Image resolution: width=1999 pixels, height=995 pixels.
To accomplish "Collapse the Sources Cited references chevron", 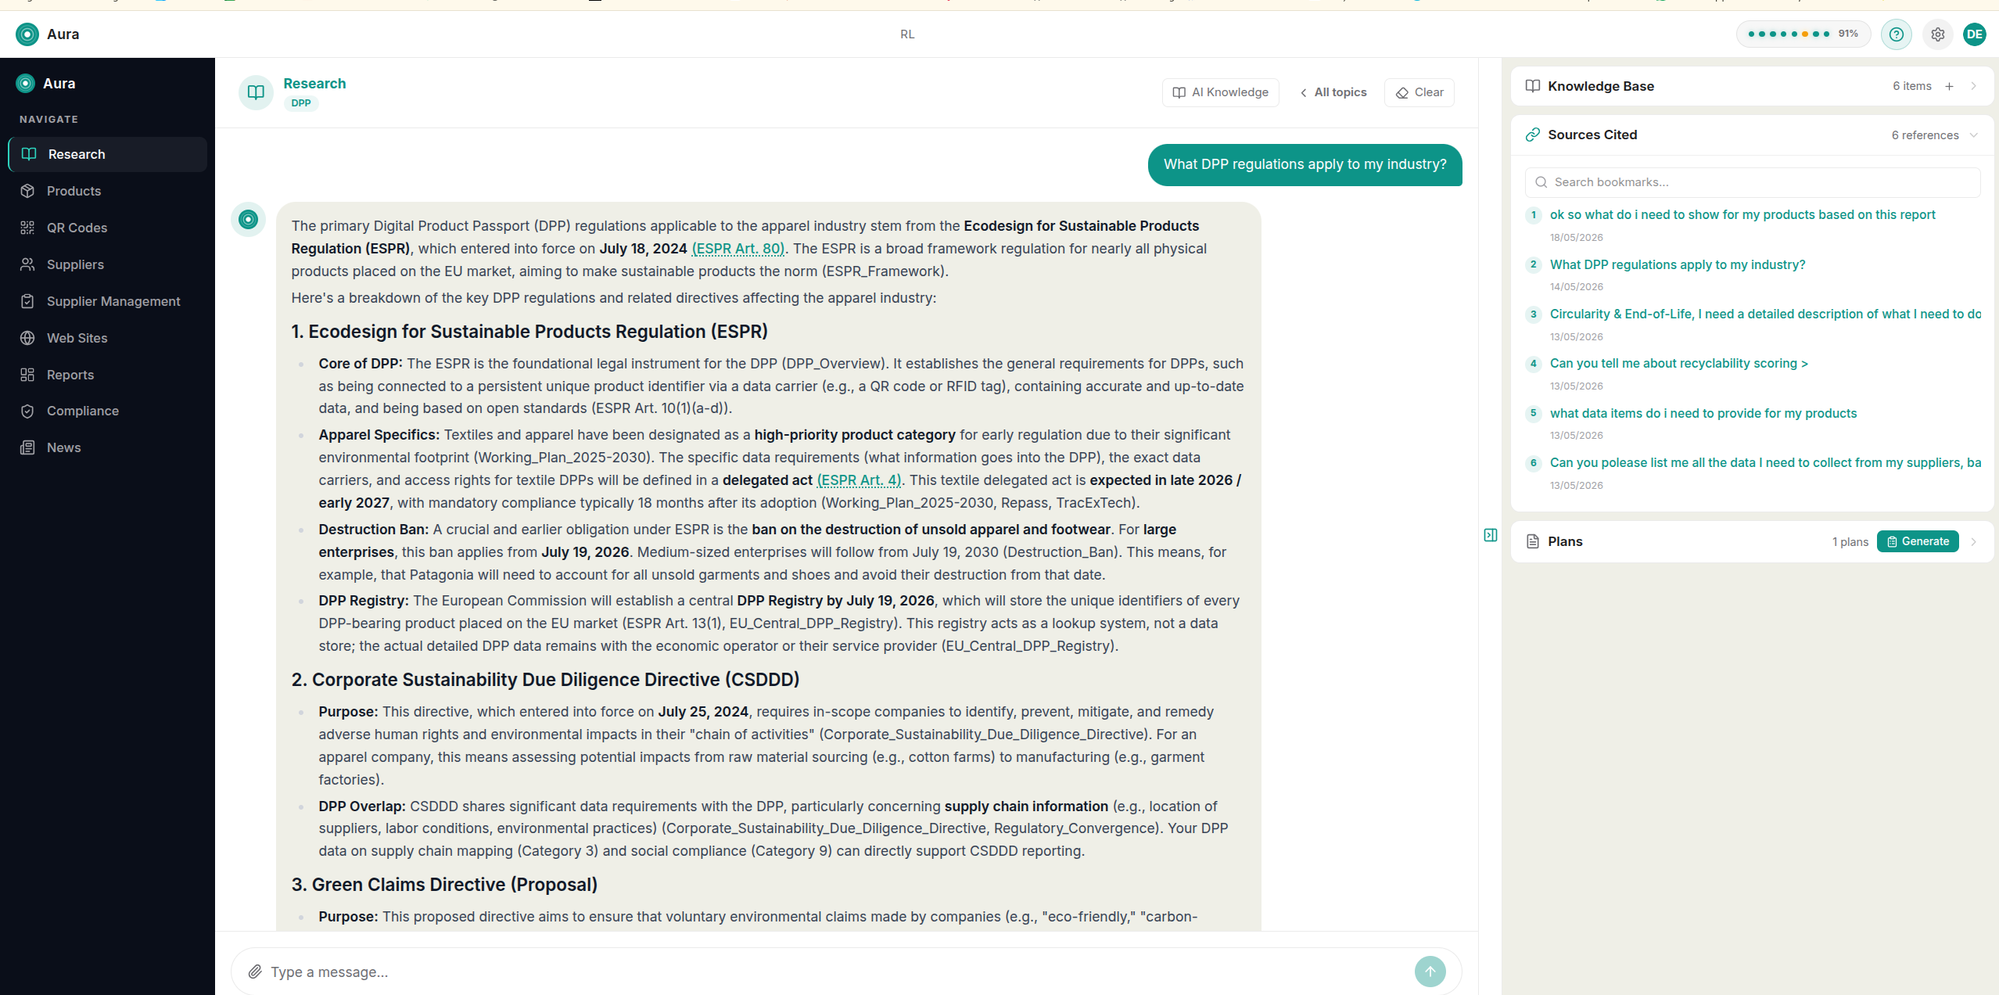I will (1974, 135).
